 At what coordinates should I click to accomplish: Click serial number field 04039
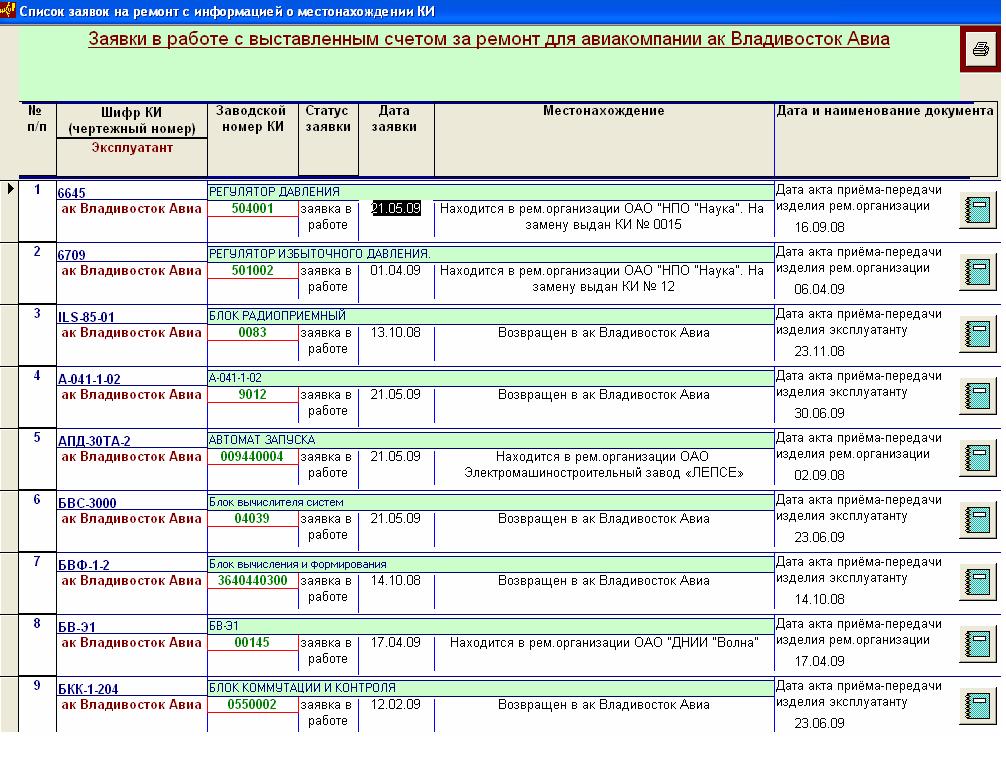click(252, 518)
